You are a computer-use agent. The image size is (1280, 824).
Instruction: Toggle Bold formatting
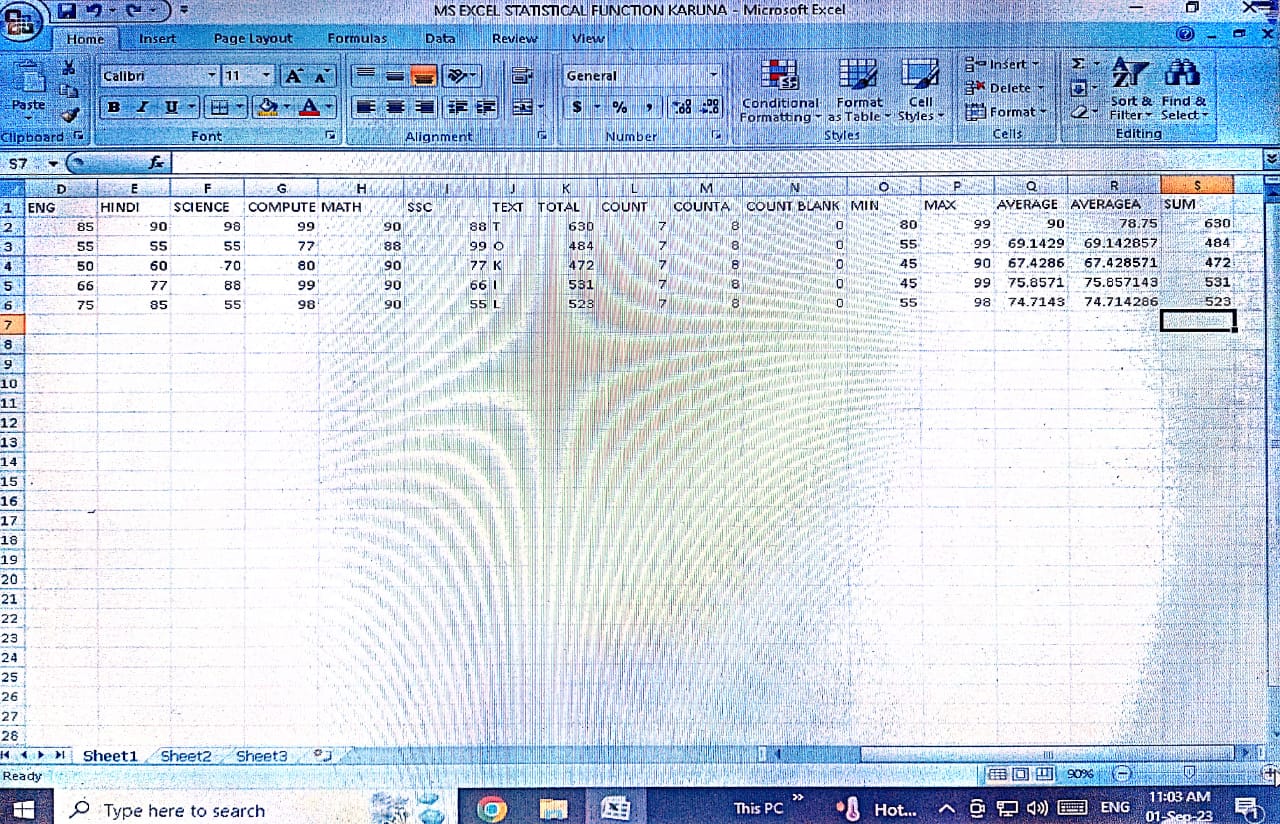[x=114, y=107]
